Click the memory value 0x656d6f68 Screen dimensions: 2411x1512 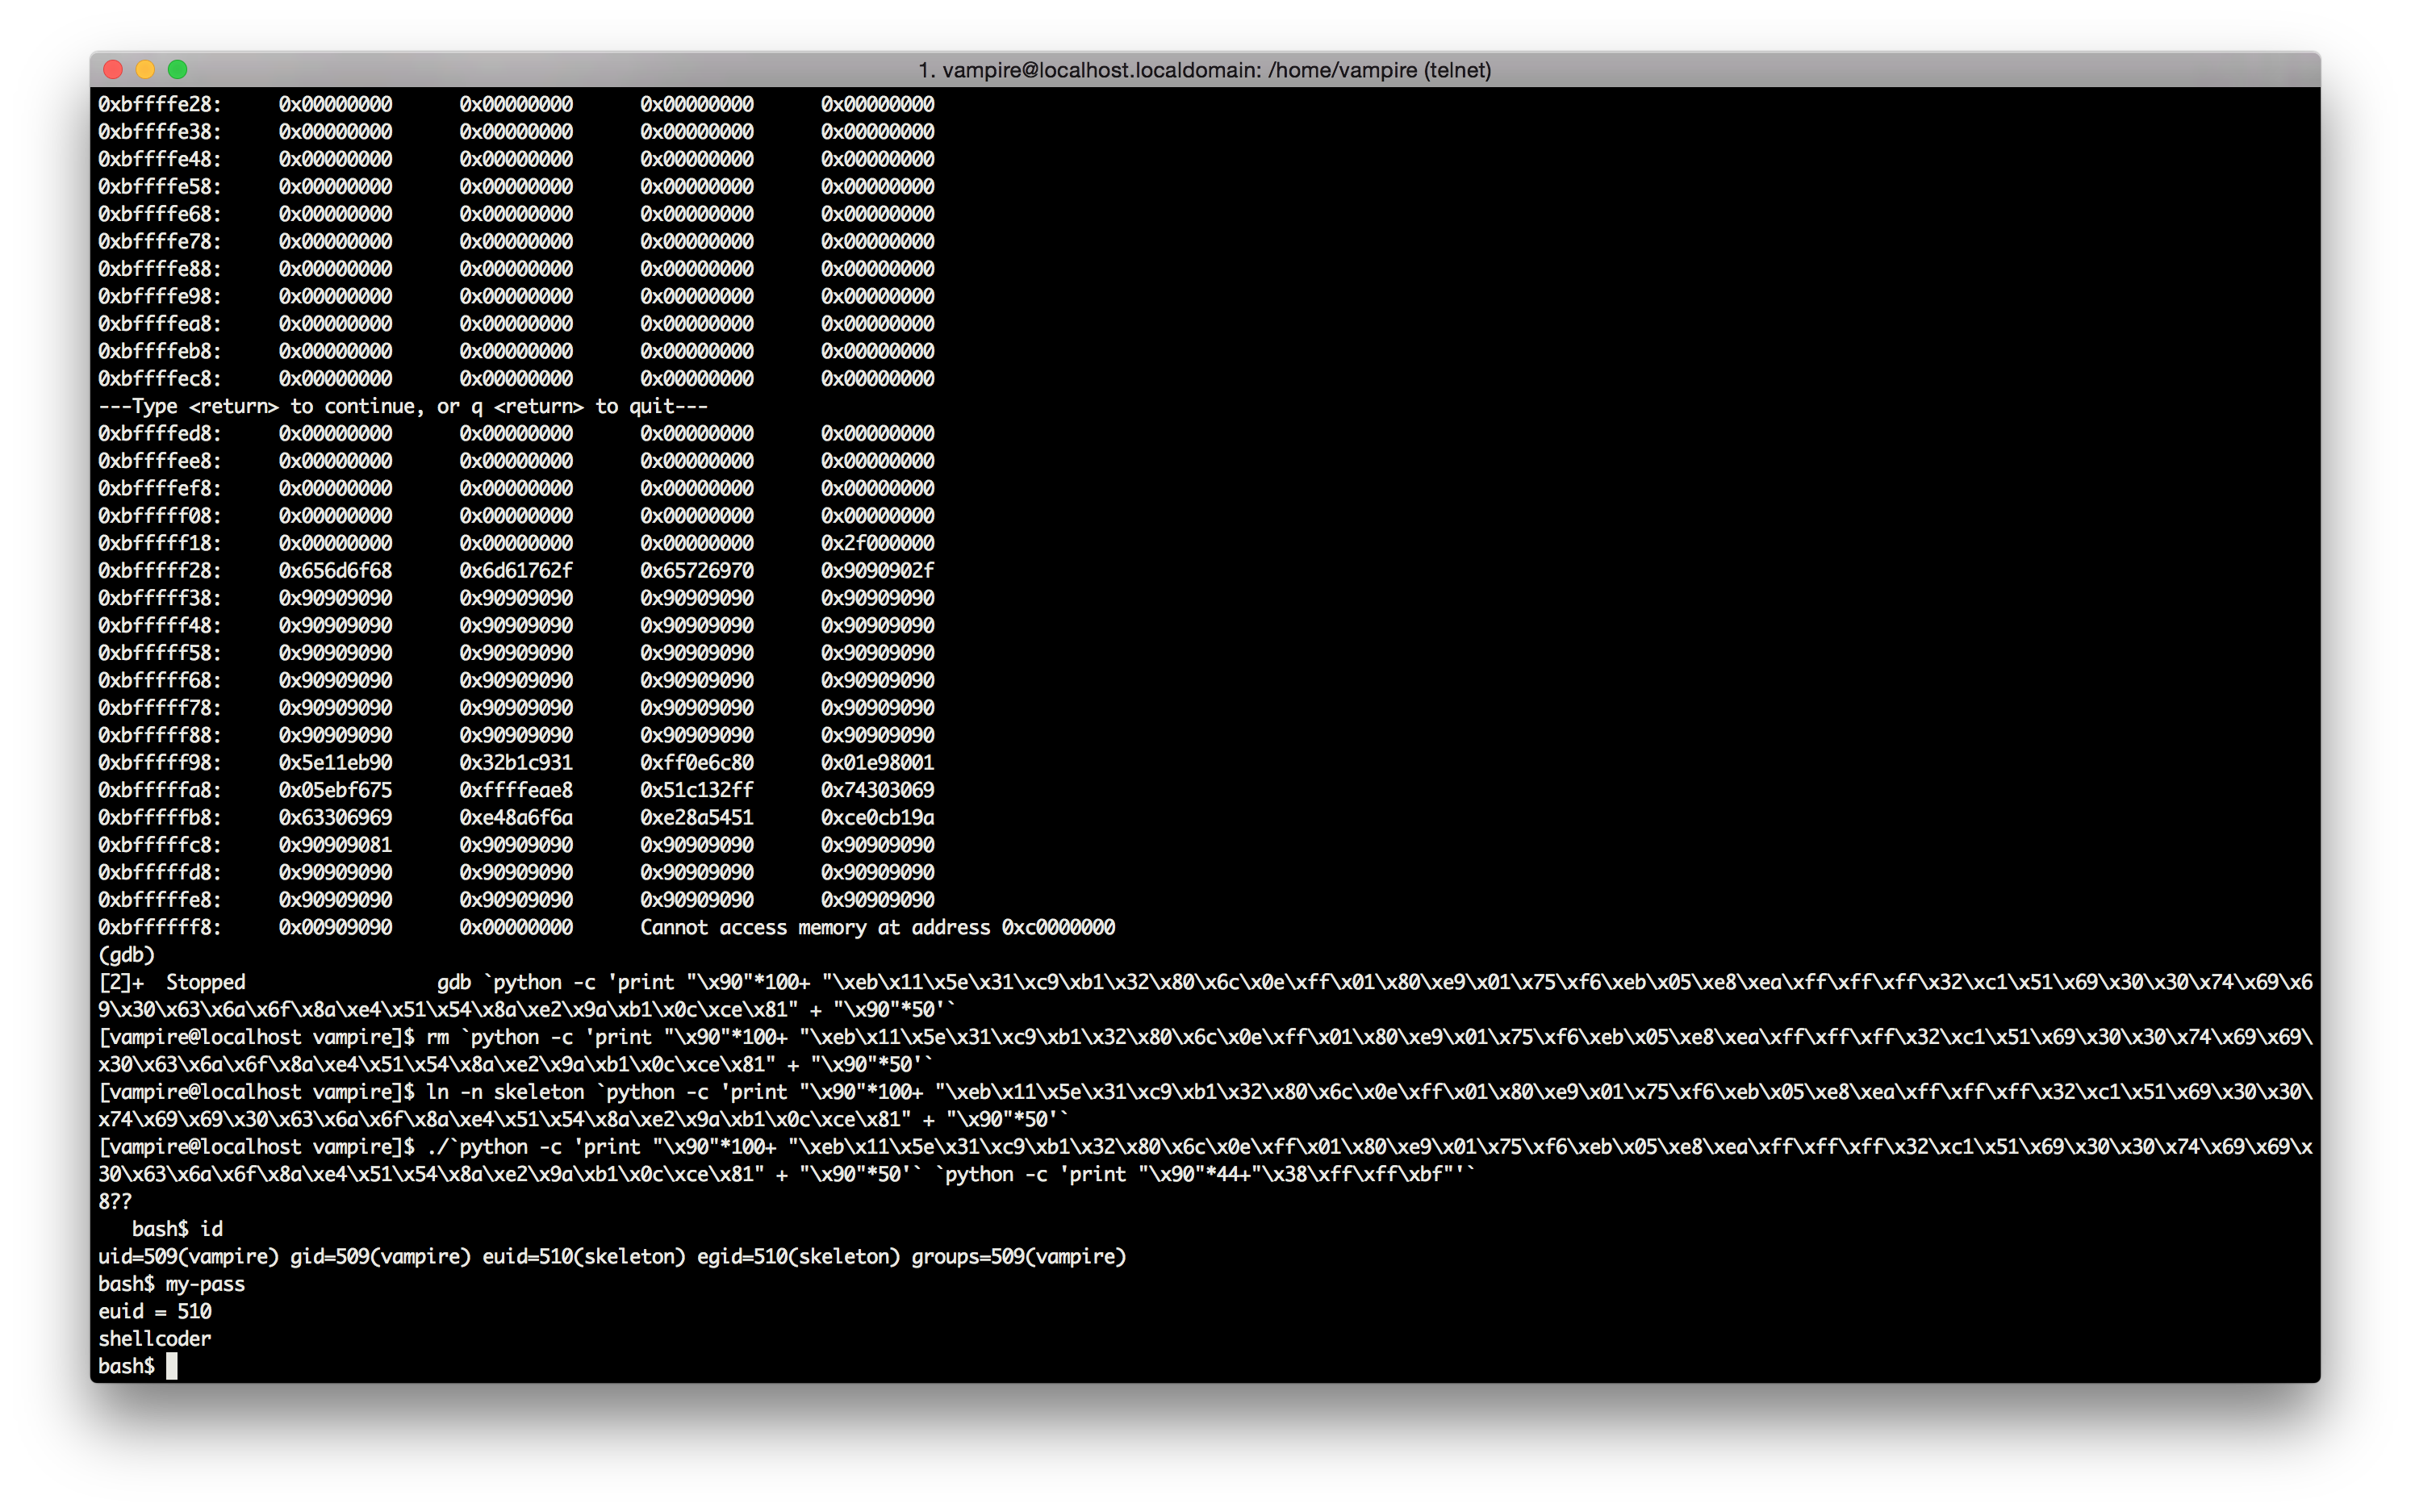coord(335,570)
